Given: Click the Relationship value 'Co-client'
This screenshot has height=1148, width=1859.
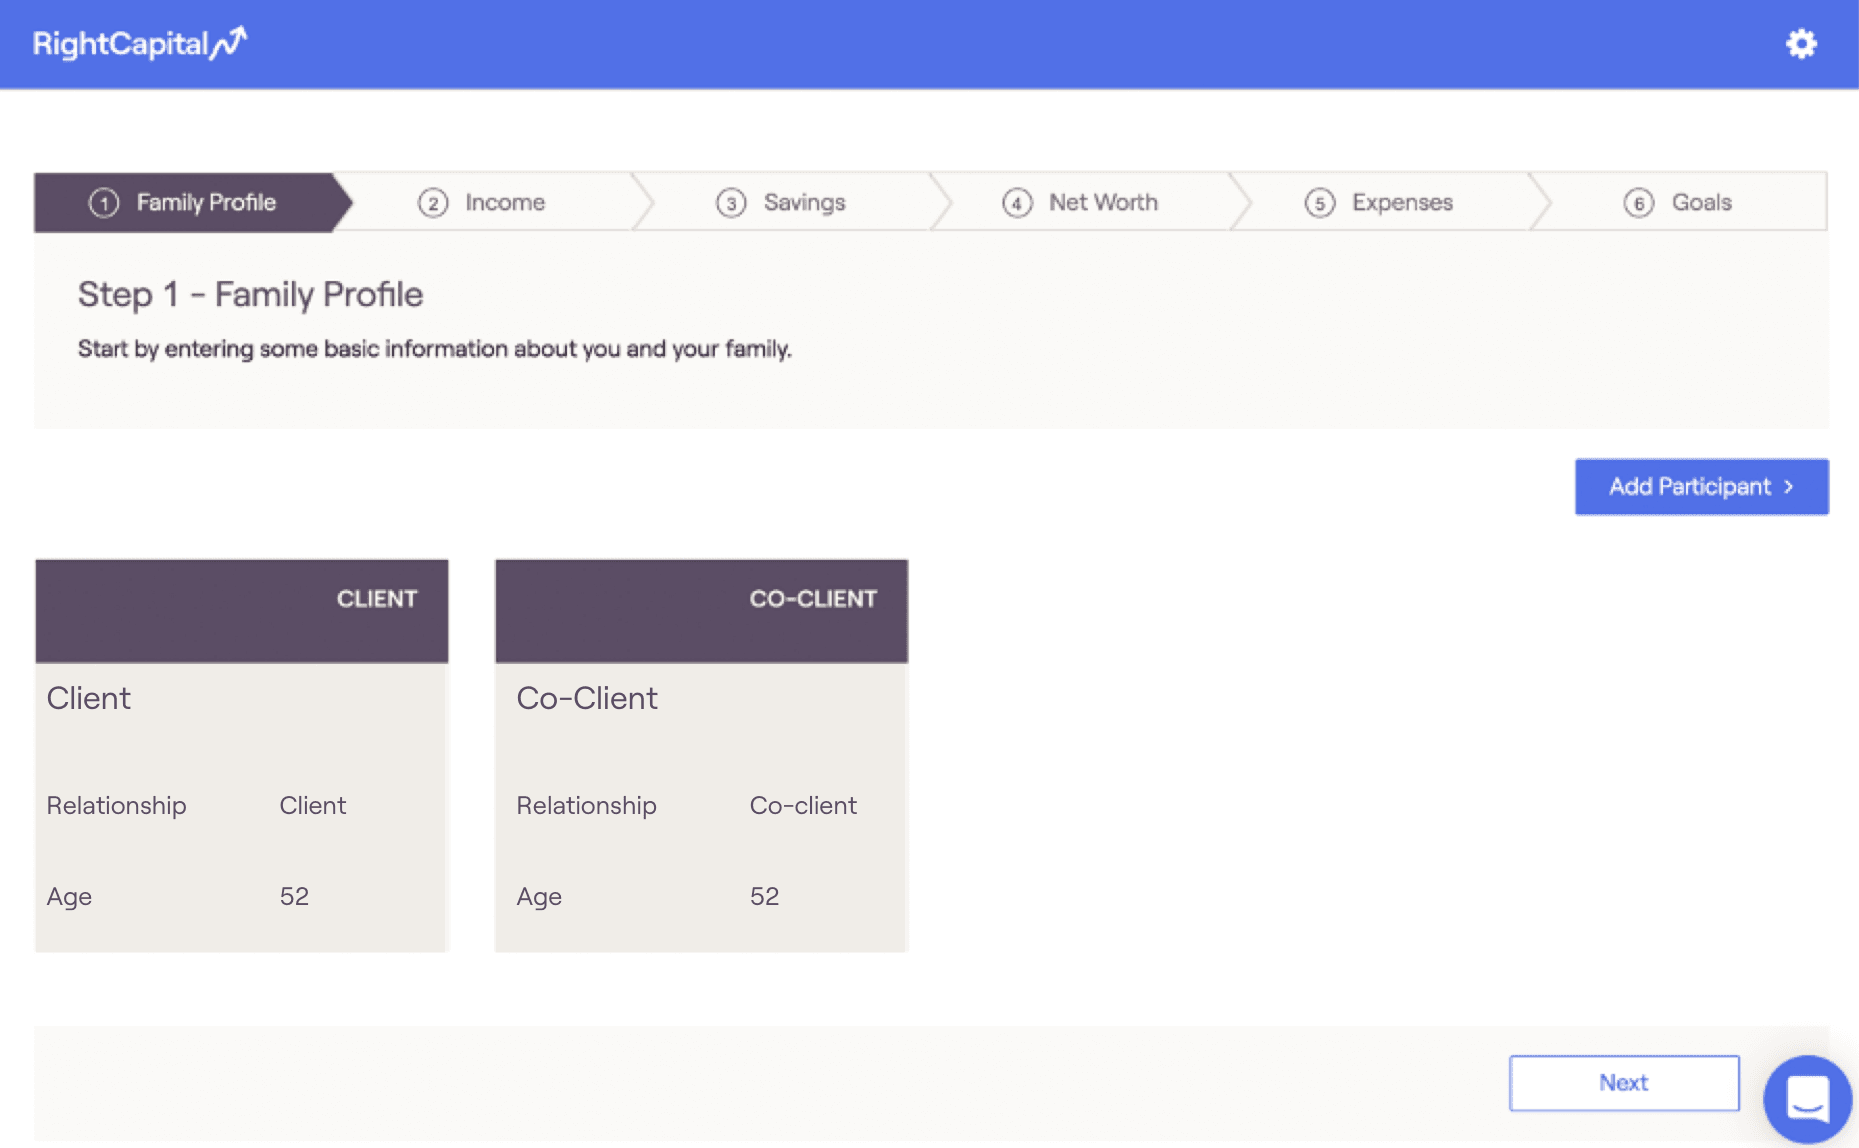Looking at the screenshot, I should tap(803, 806).
